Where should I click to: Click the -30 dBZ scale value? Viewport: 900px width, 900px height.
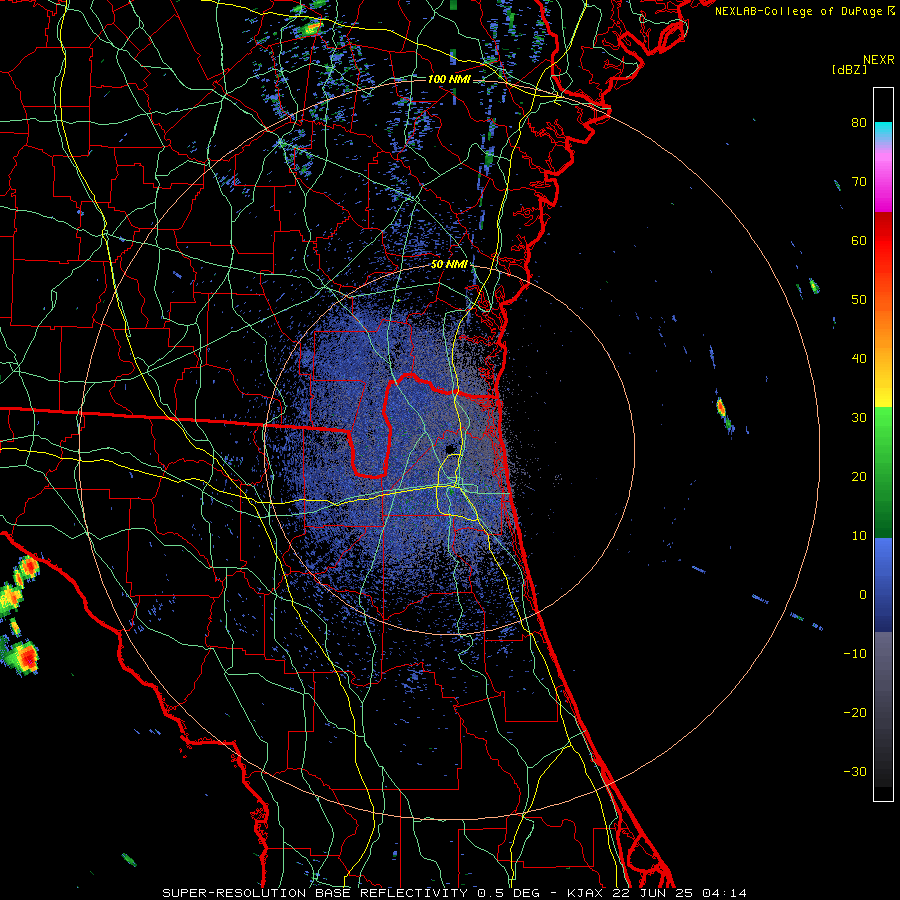[855, 772]
